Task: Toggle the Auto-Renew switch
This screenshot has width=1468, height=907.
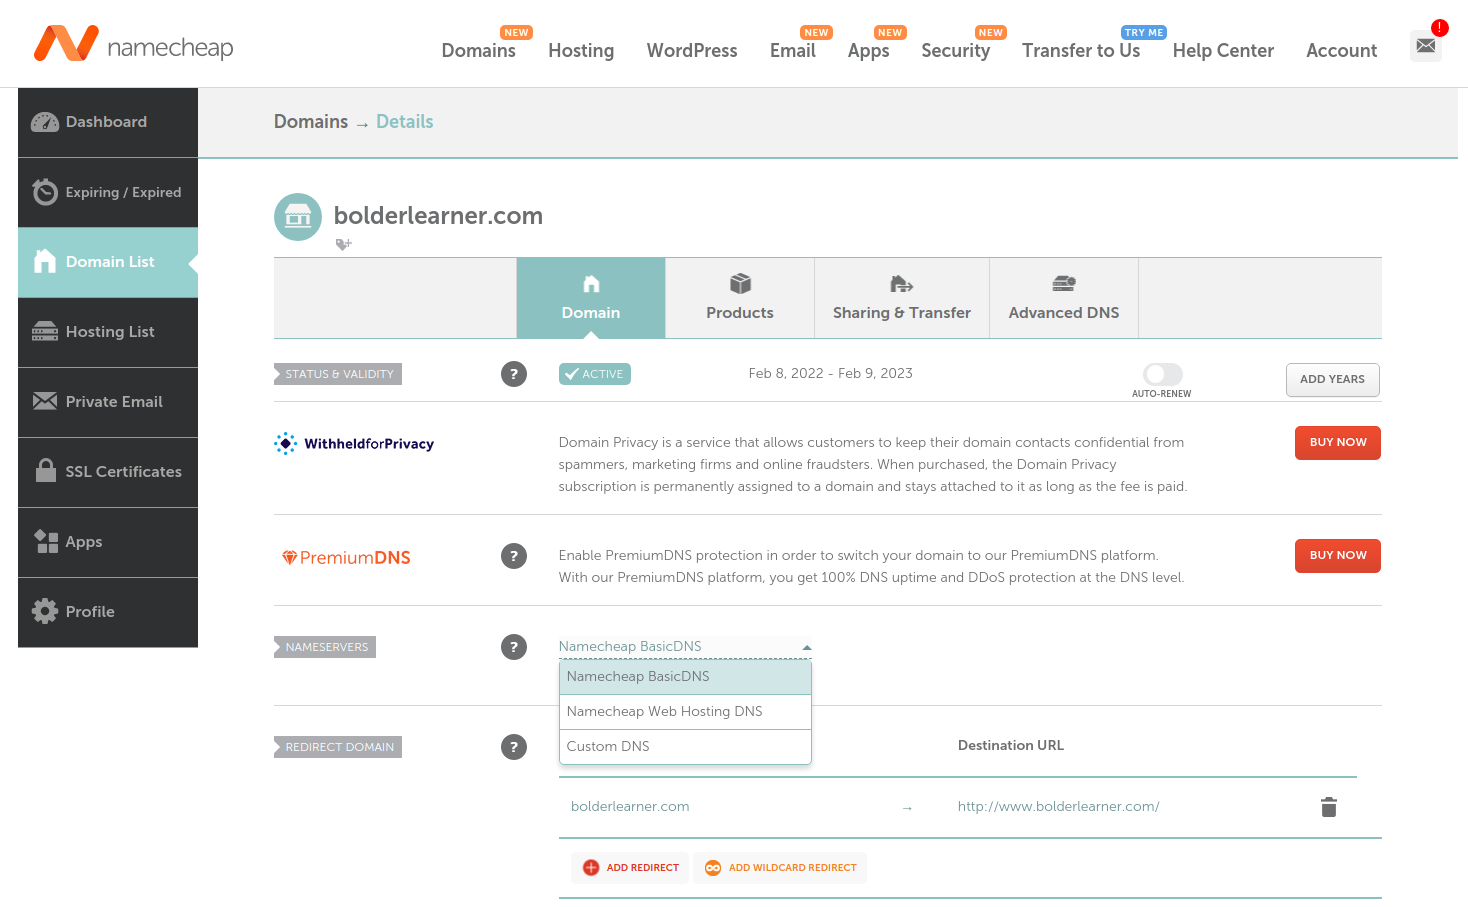Action: point(1162,374)
